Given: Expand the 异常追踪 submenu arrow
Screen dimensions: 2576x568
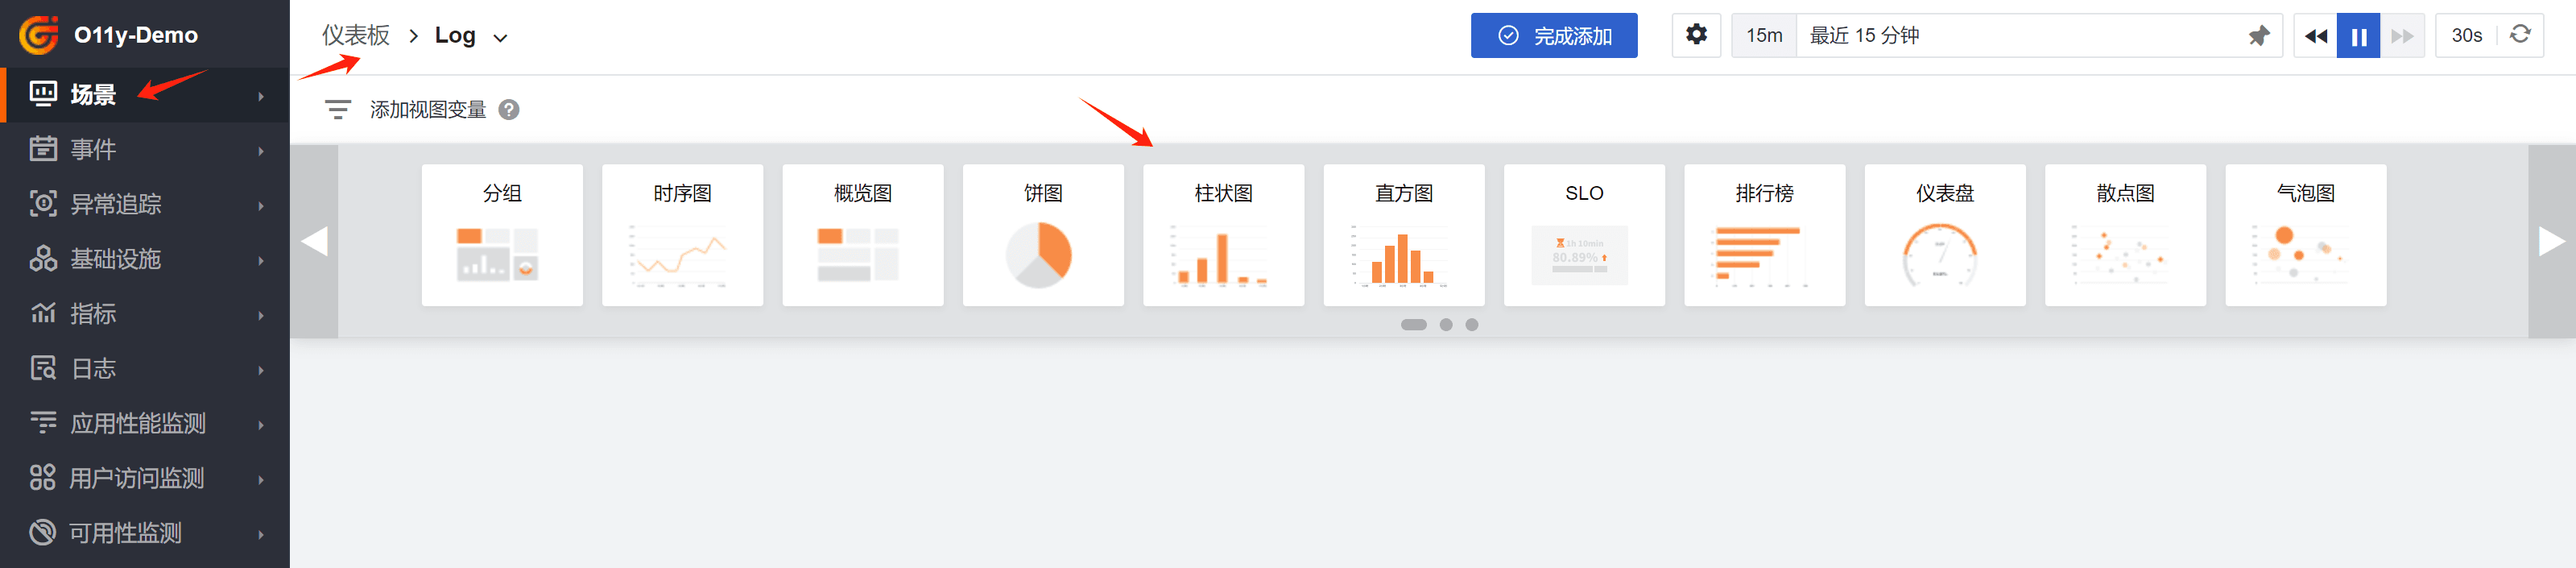Looking at the screenshot, I should [x=261, y=206].
